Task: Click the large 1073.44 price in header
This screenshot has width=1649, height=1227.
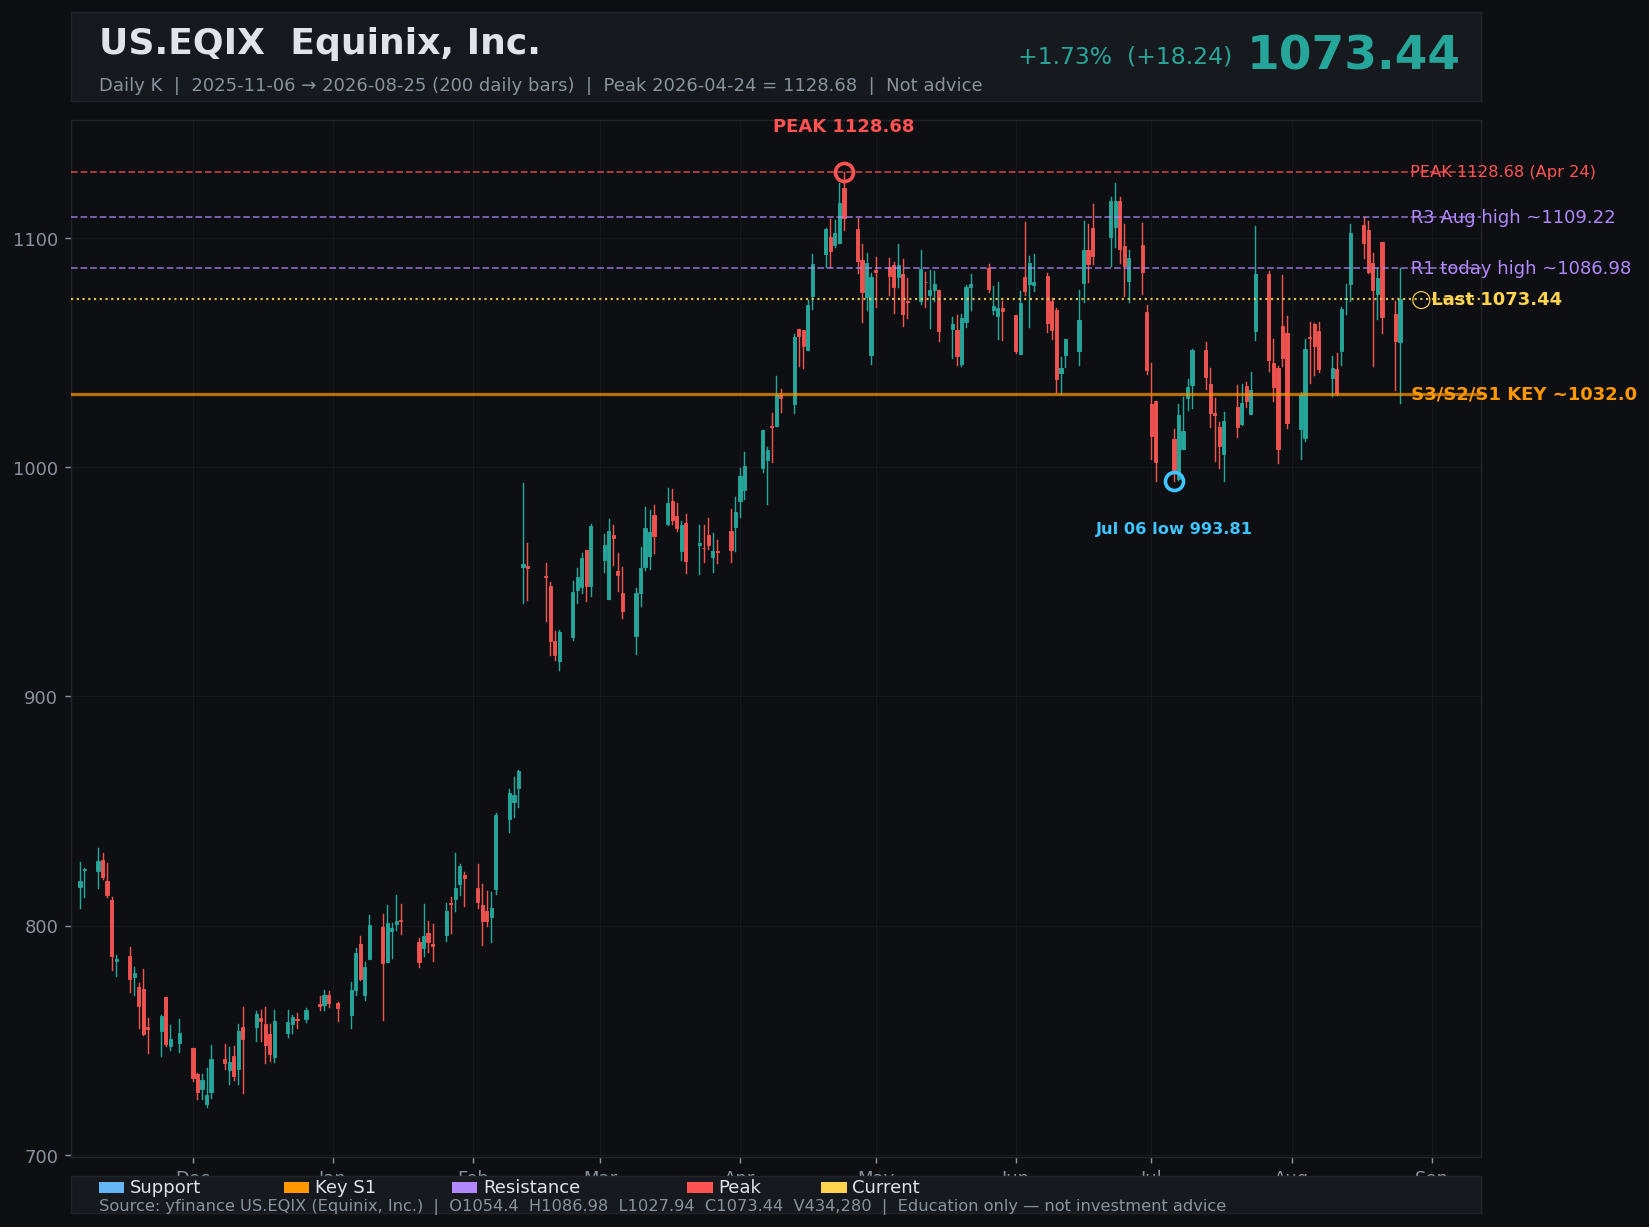Action: click(x=1354, y=54)
